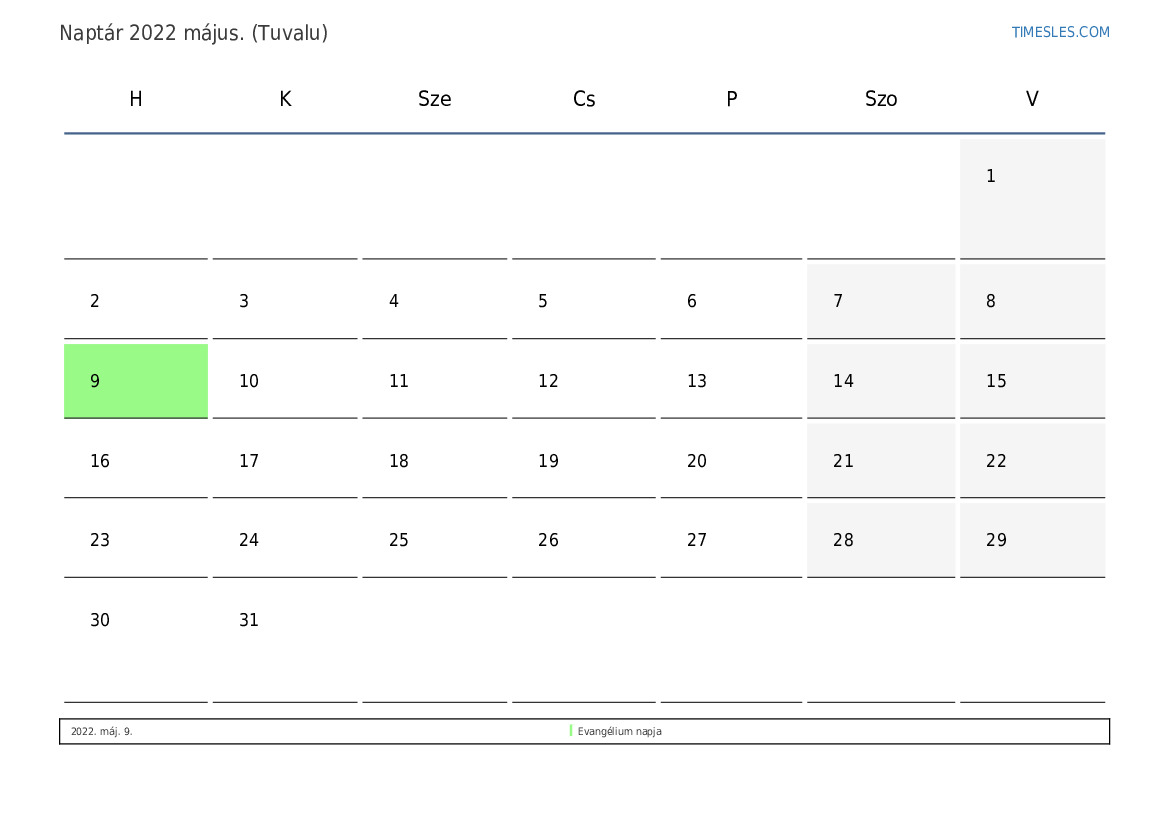Open the TIMESLES.COM link
The height and width of the screenshot is (827, 1169).
1060,32
